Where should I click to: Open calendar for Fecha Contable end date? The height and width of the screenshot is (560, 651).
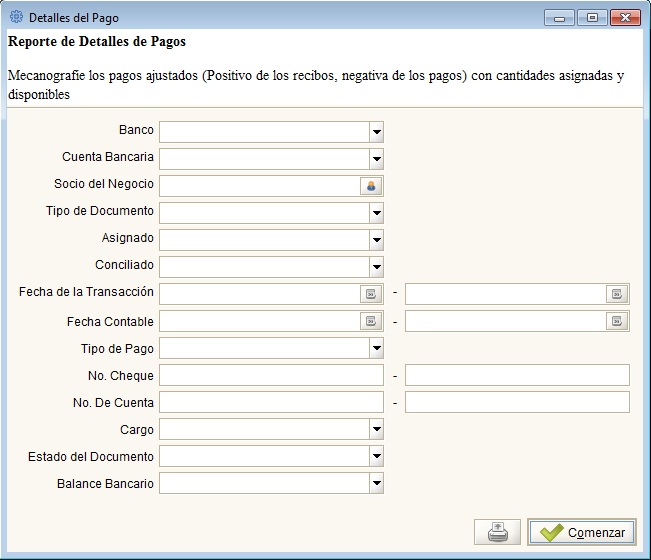click(617, 321)
